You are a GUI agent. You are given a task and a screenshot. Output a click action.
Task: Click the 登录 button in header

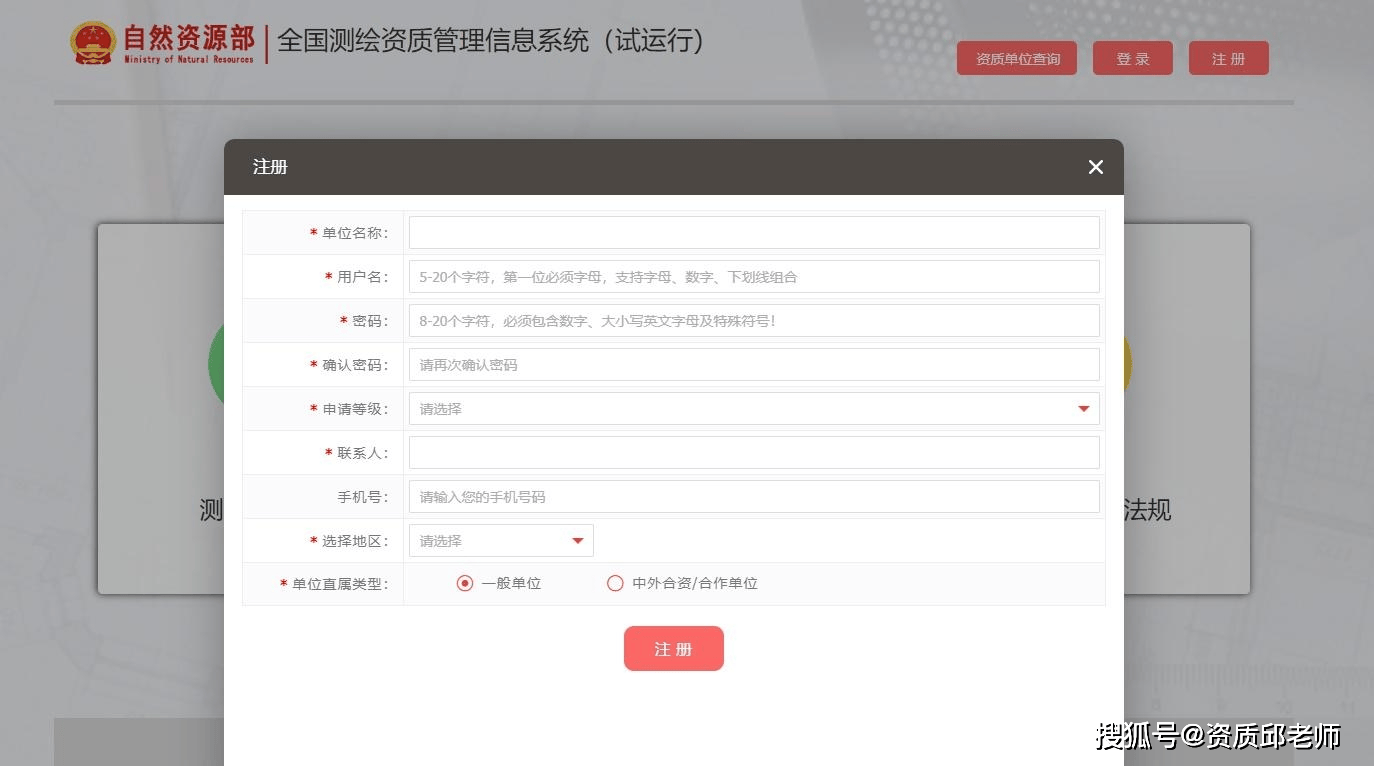pos(1132,59)
